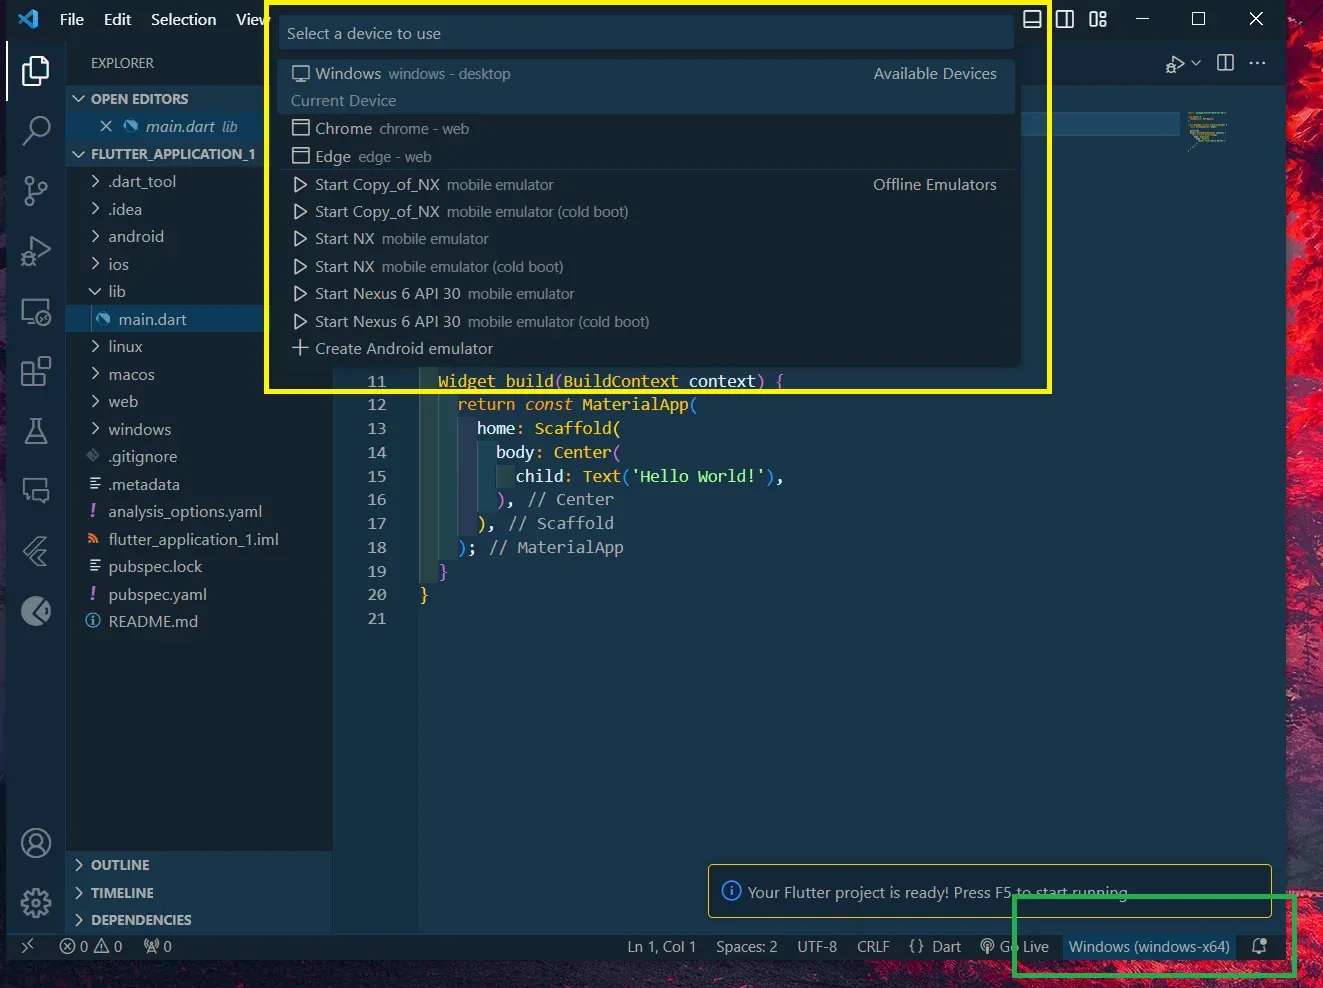Toggle panel layout icon in title bar

pyautogui.click(x=1032, y=19)
